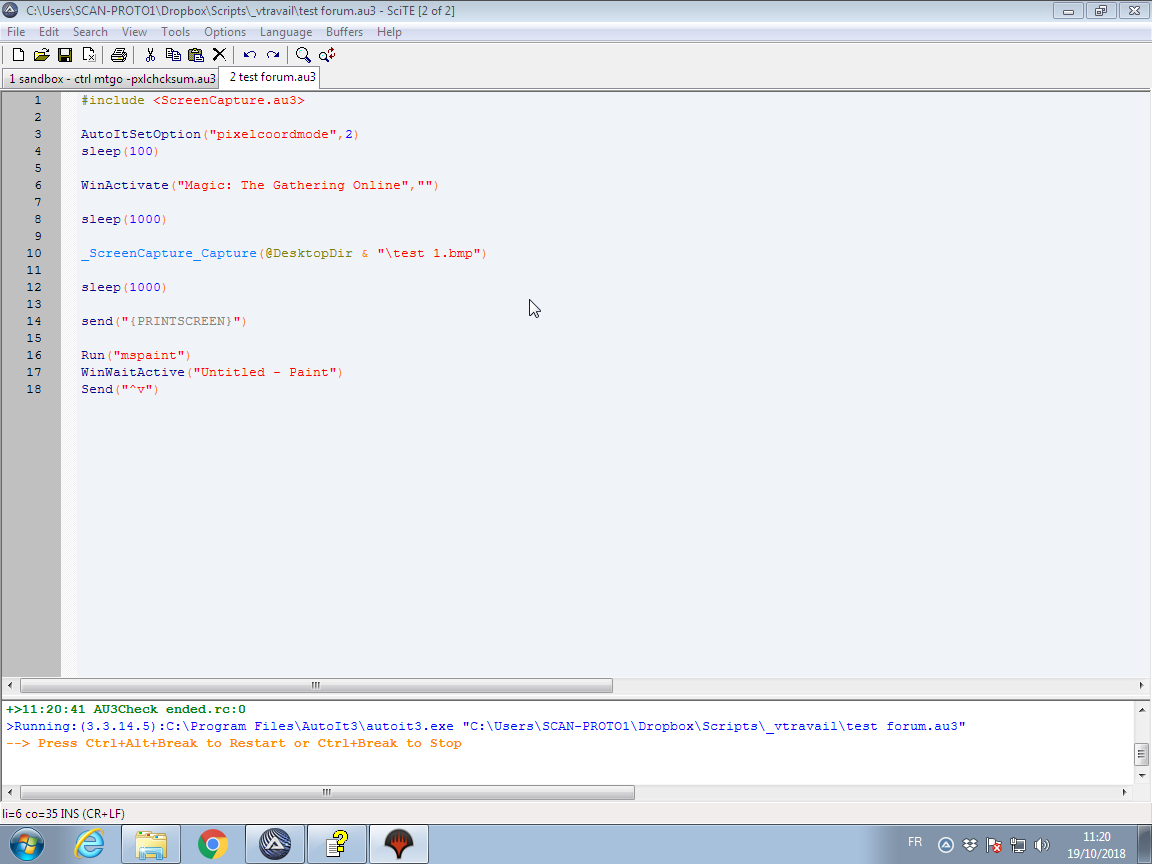Cut selection using the scissors icon
Viewport: 1152px width, 864px height.
click(150, 55)
